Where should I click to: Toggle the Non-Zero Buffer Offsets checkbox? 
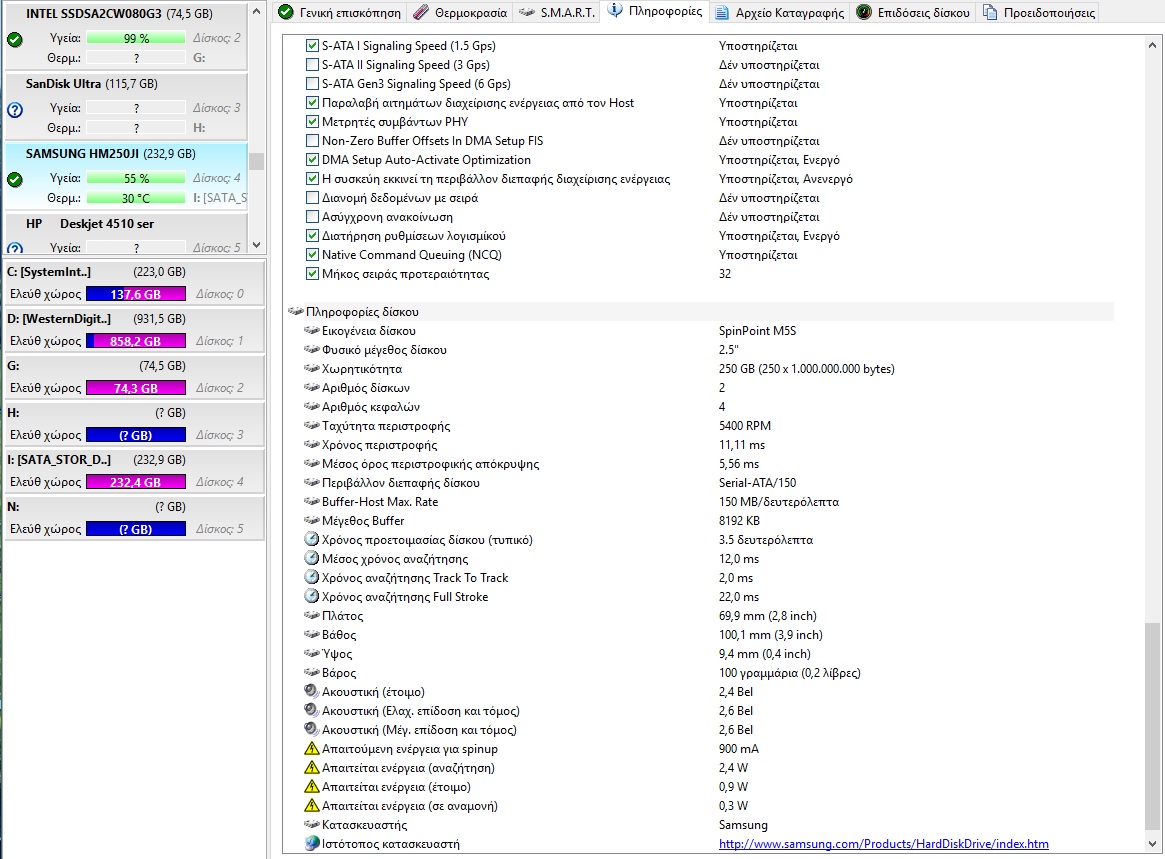click(313, 141)
